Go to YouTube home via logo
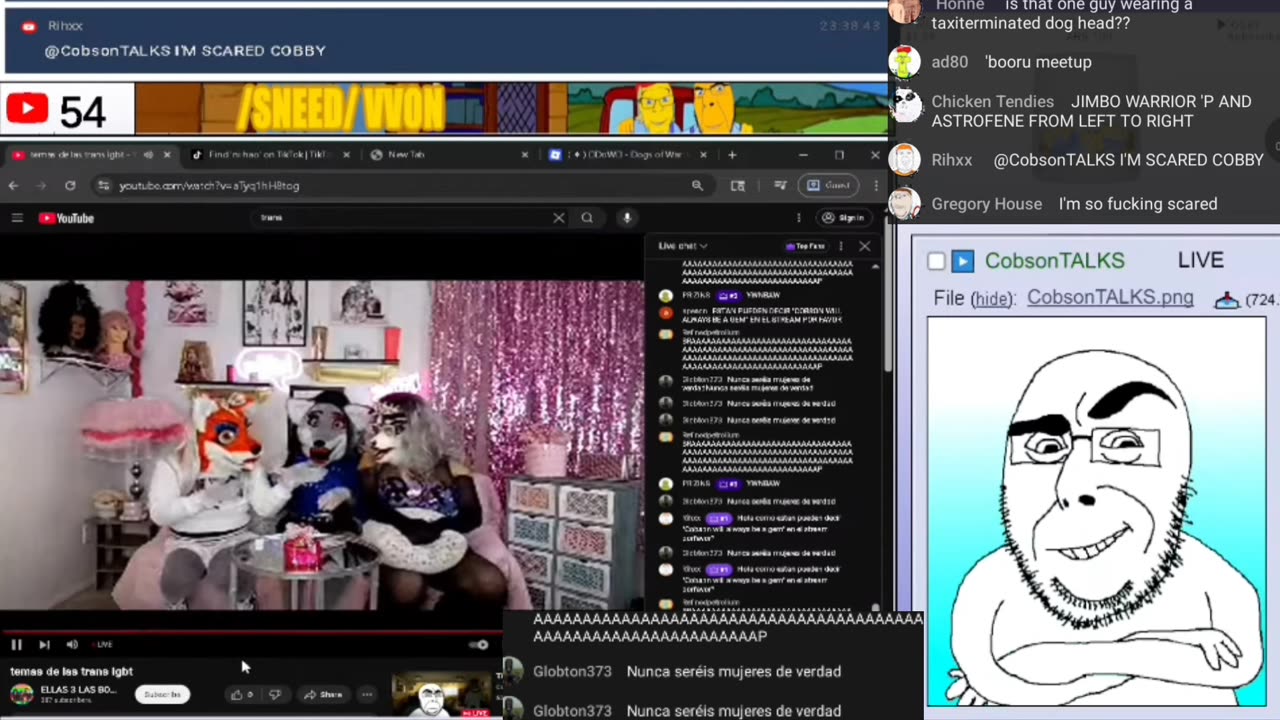 coord(66,218)
